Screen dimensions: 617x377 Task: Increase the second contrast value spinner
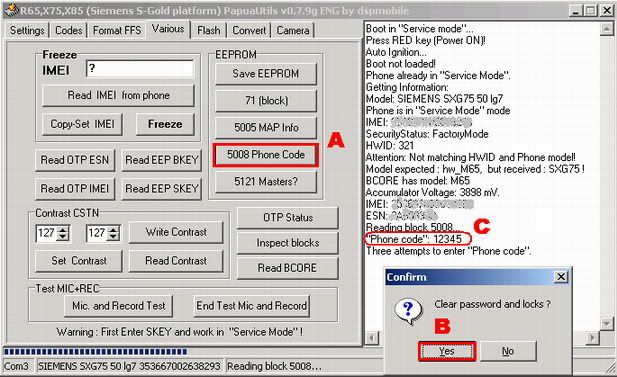coord(113,229)
